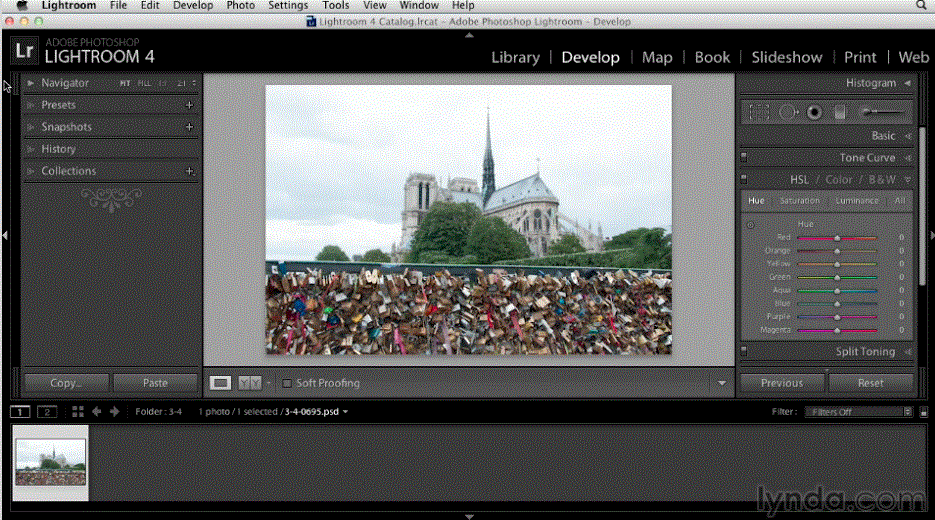The image size is (935, 520).
Task: Toggle the filter lock switch icon
Action: click(x=923, y=411)
